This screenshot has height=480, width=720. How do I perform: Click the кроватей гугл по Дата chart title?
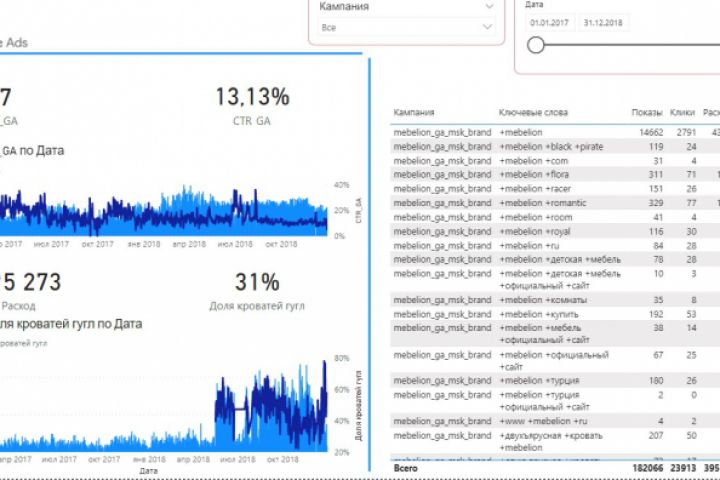(x=71, y=324)
